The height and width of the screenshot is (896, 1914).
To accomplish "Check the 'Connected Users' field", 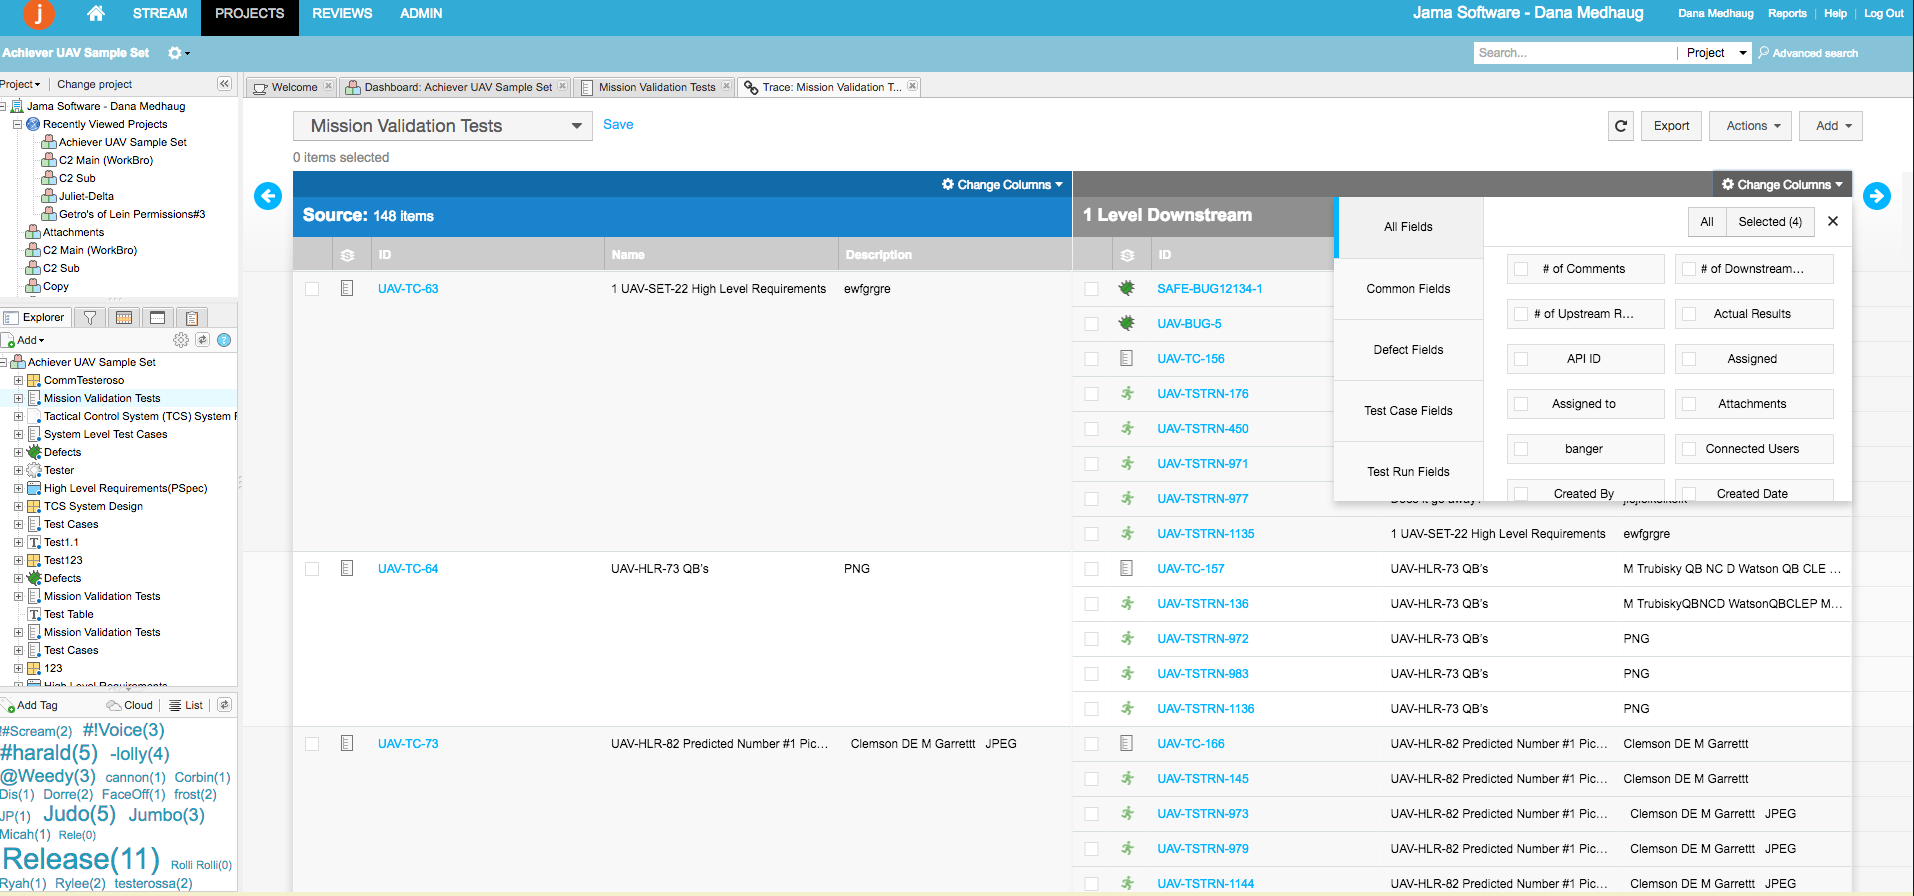I will coord(1689,449).
